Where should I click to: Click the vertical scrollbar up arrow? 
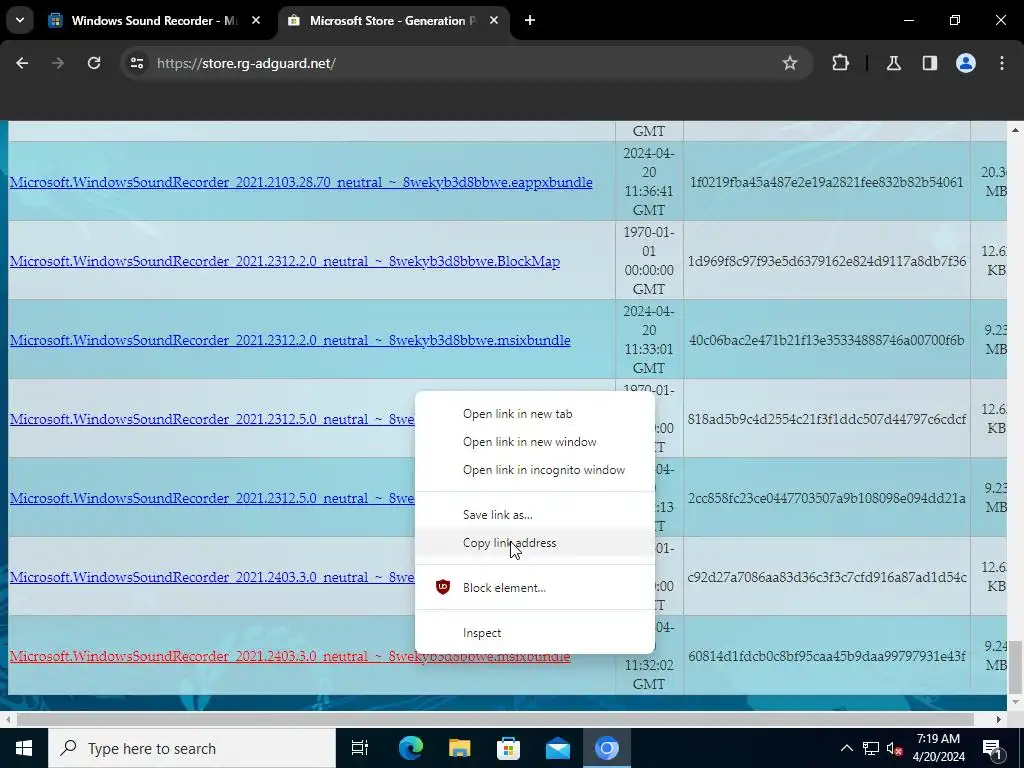coord(1015,130)
